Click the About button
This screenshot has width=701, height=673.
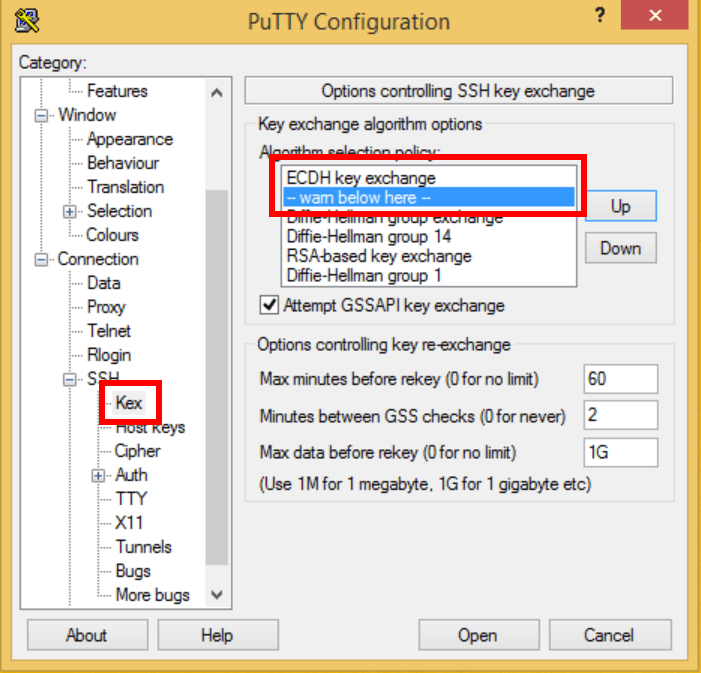click(x=88, y=635)
